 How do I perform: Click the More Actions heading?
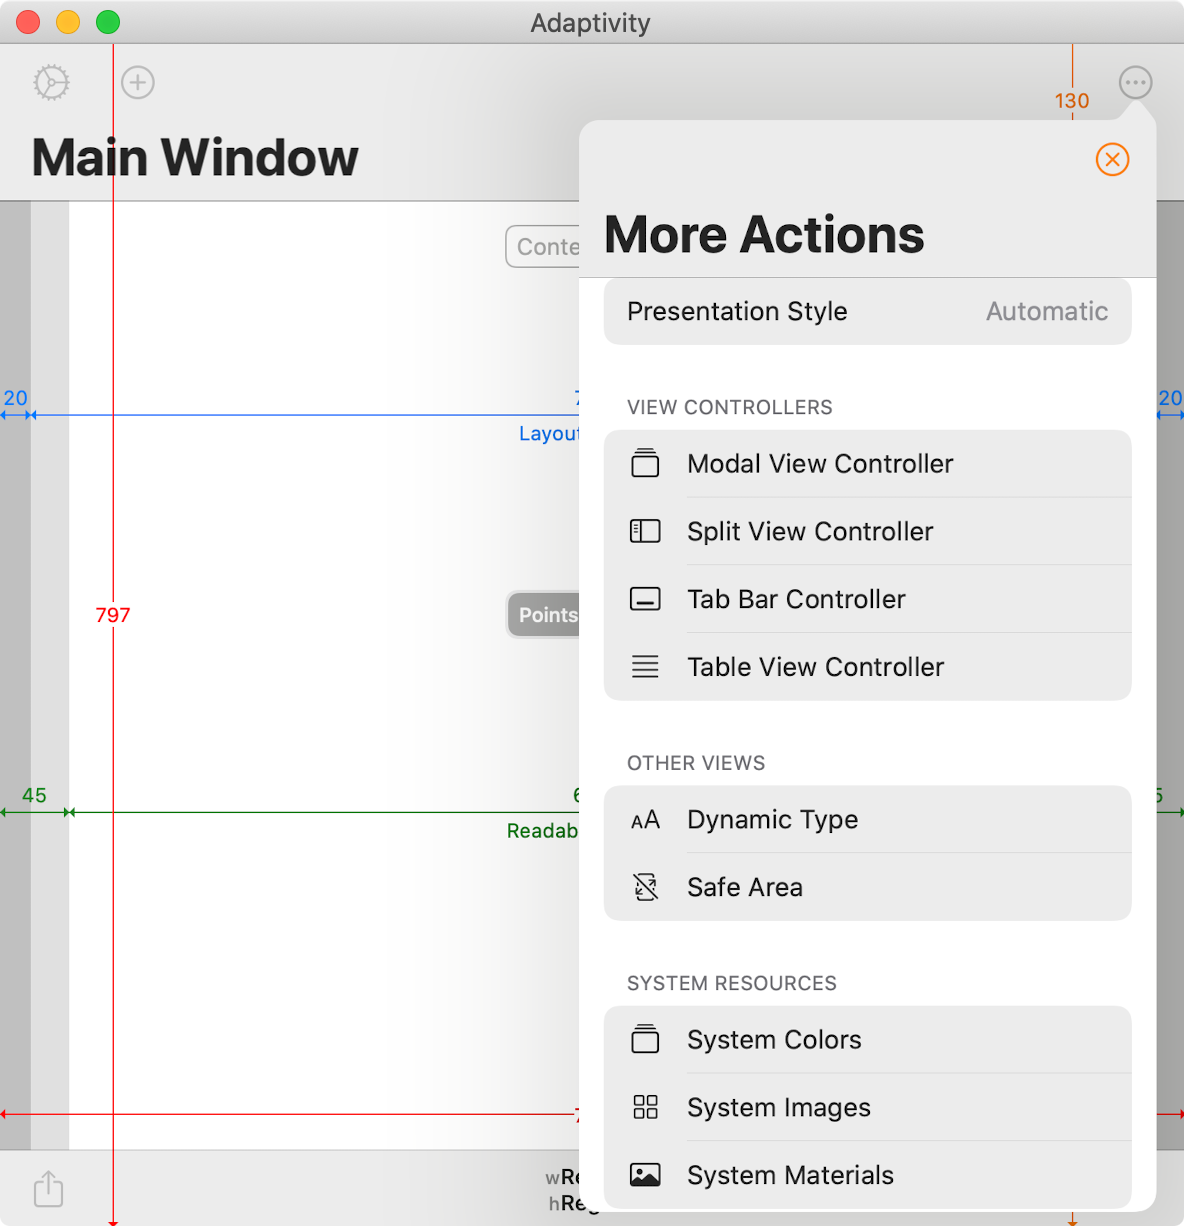click(x=764, y=235)
